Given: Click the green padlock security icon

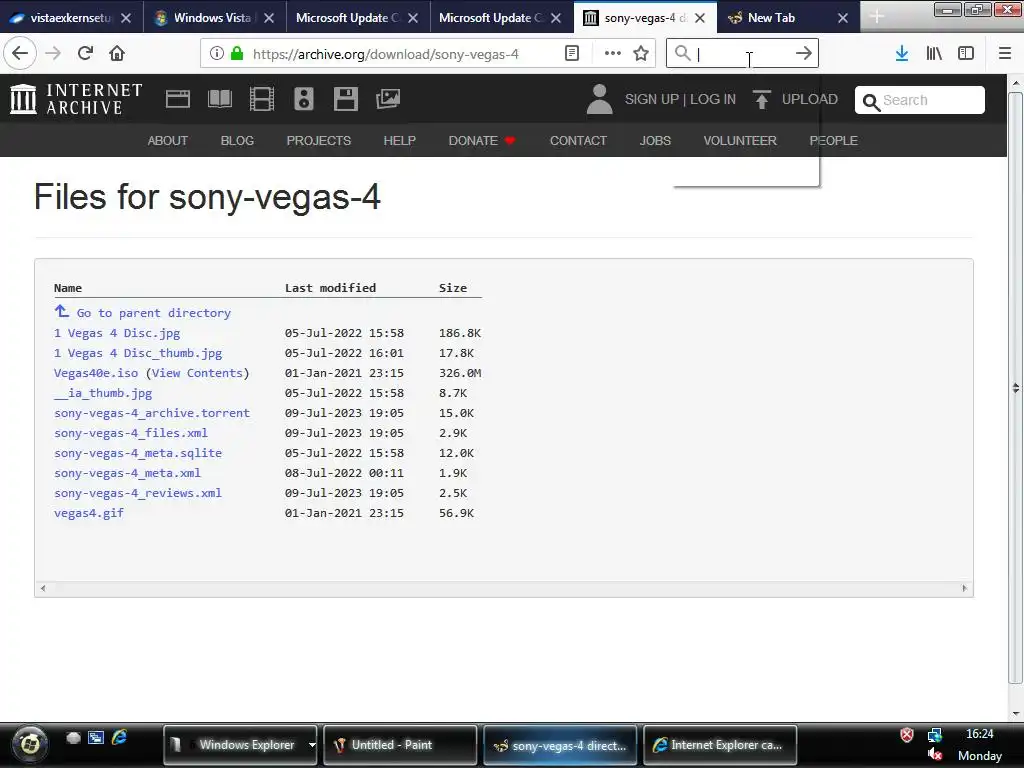Looking at the screenshot, I should pyautogui.click(x=237, y=53).
